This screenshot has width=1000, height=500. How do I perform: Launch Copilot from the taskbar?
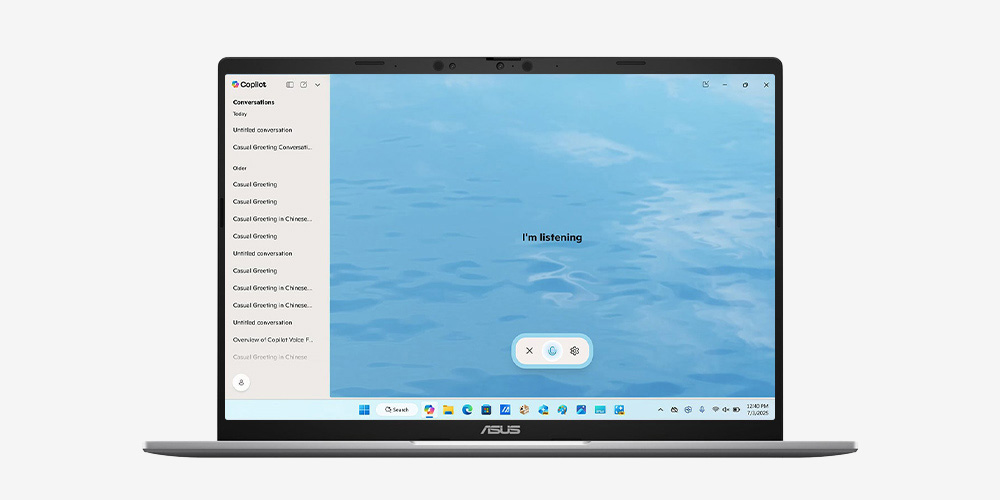click(429, 410)
